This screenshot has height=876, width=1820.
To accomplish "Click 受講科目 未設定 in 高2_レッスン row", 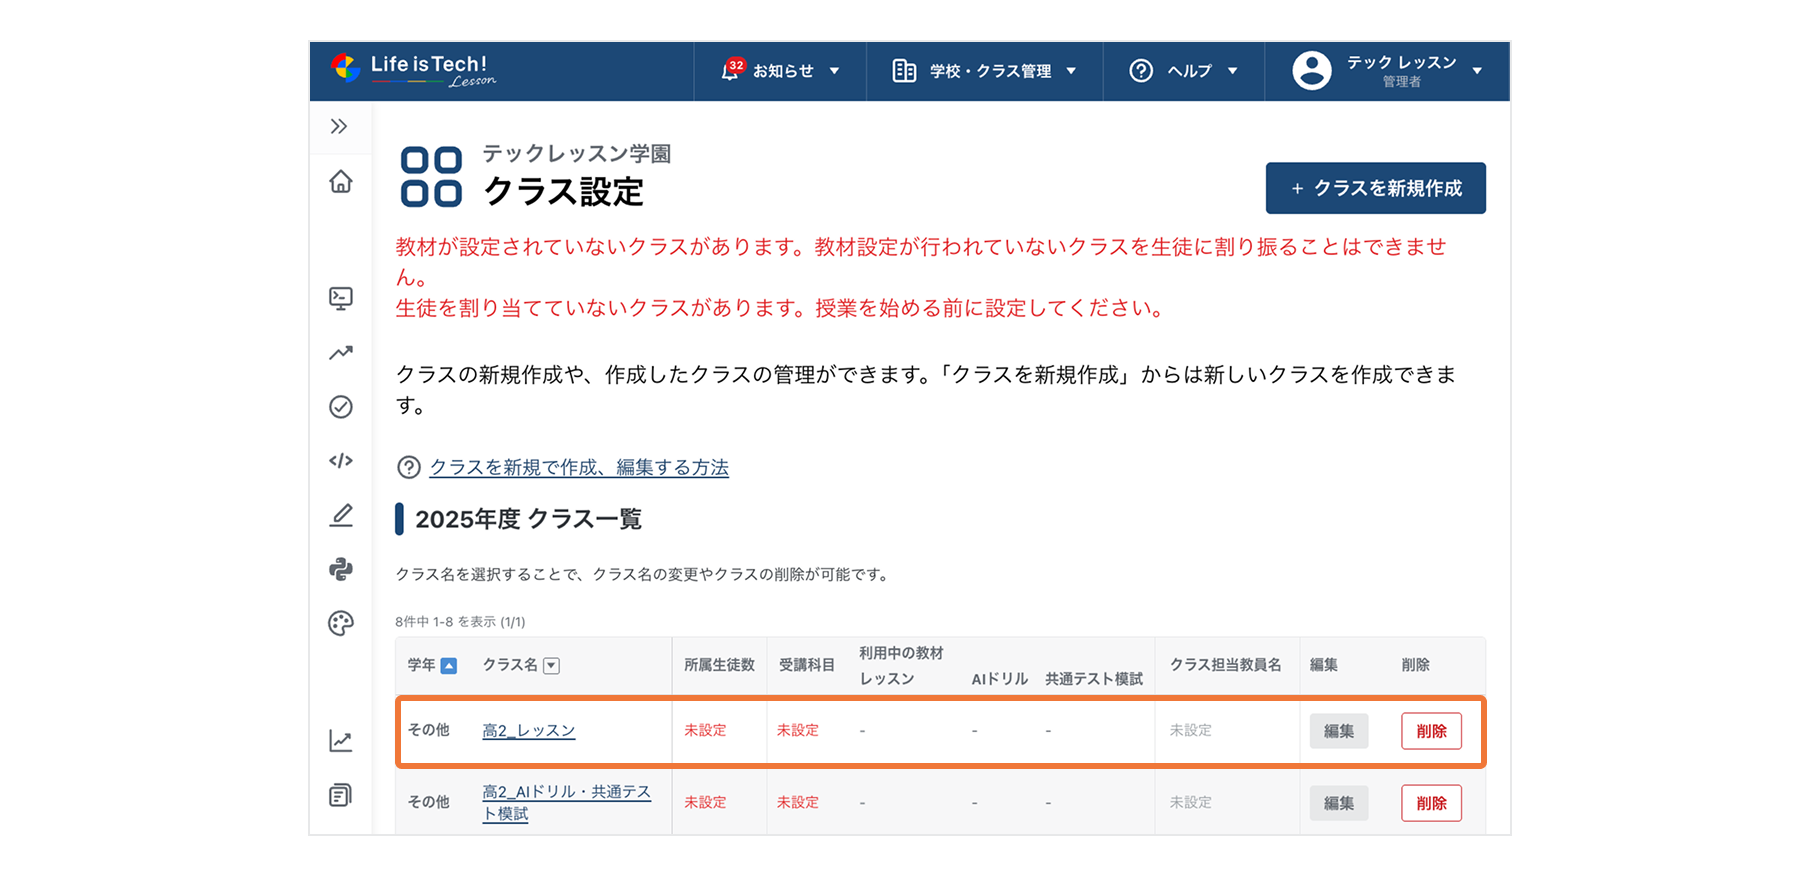I will 797,731.
